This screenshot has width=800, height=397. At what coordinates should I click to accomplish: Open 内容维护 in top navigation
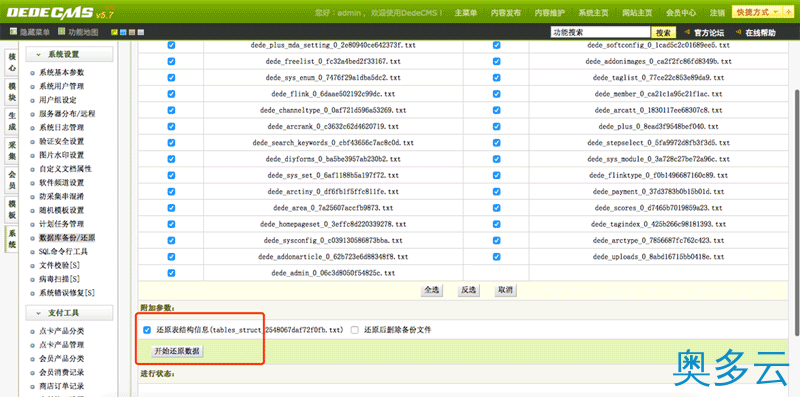coord(549,13)
